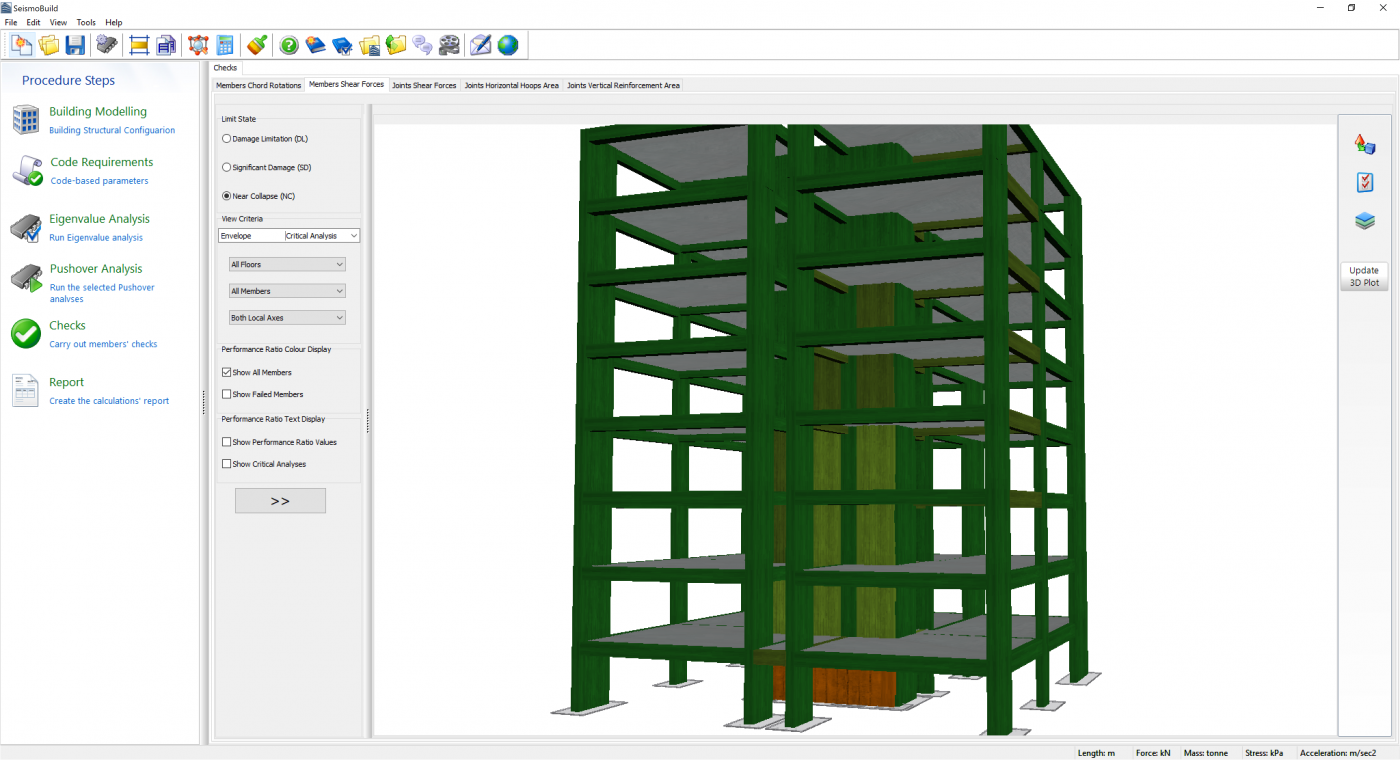Click Create the calculations' report link

[109, 401]
